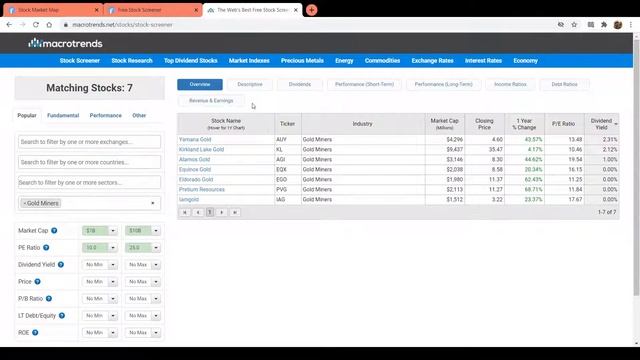Go to next results page
640x360 pixels.
click(x=222, y=212)
